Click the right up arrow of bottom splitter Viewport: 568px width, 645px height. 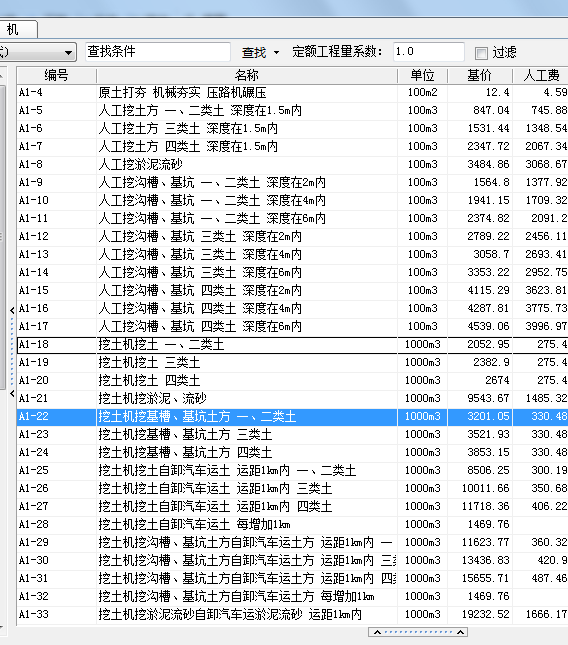pyautogui.click(x=460, y=632)
